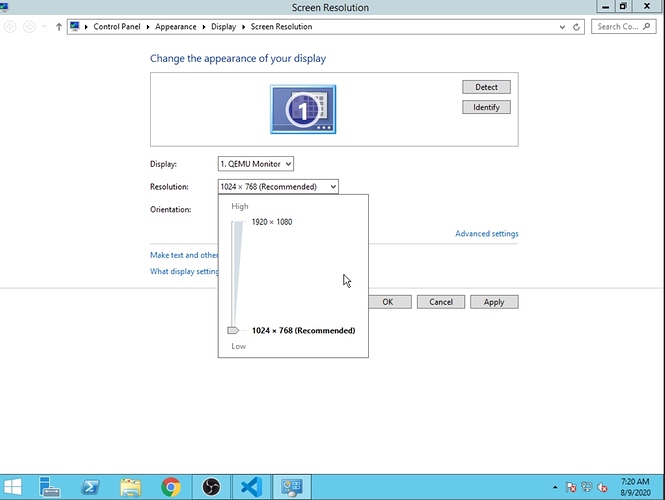This screenshot has width=665, height=500.
Task: Set resolution slider to 1920 × 1080
Action: pyautogui.click(x=238, y=222)
